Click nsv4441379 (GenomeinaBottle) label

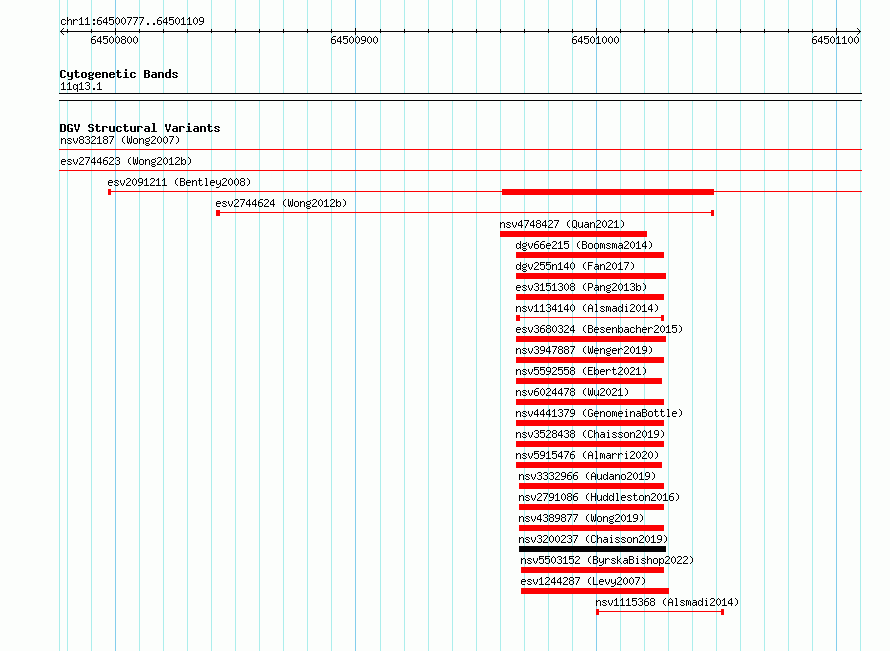[x=599, y=413]
